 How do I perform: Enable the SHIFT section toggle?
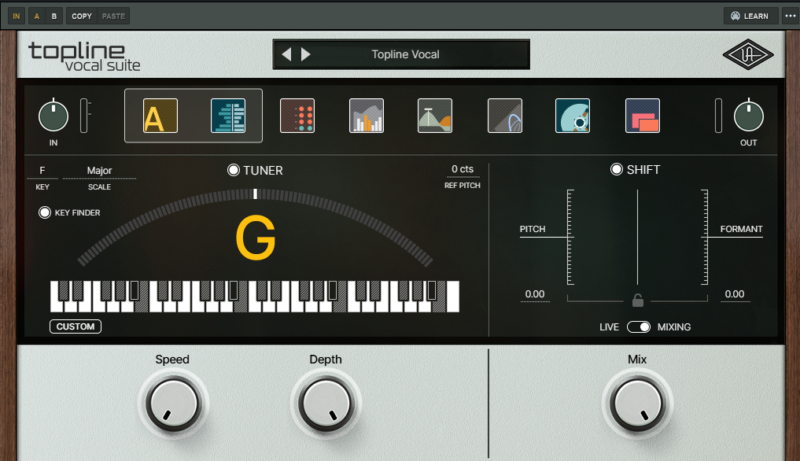pyautogui.click(x=617, y=170)
